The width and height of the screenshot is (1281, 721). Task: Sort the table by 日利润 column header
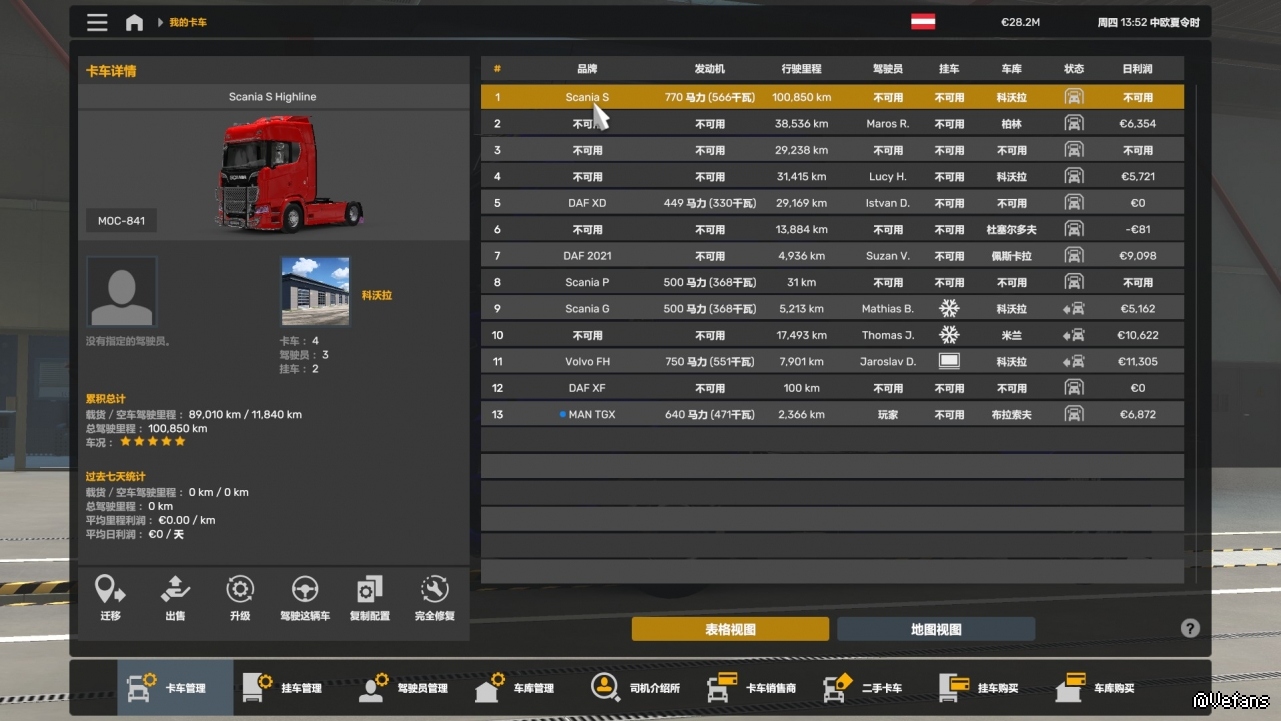pos(1137,69)
